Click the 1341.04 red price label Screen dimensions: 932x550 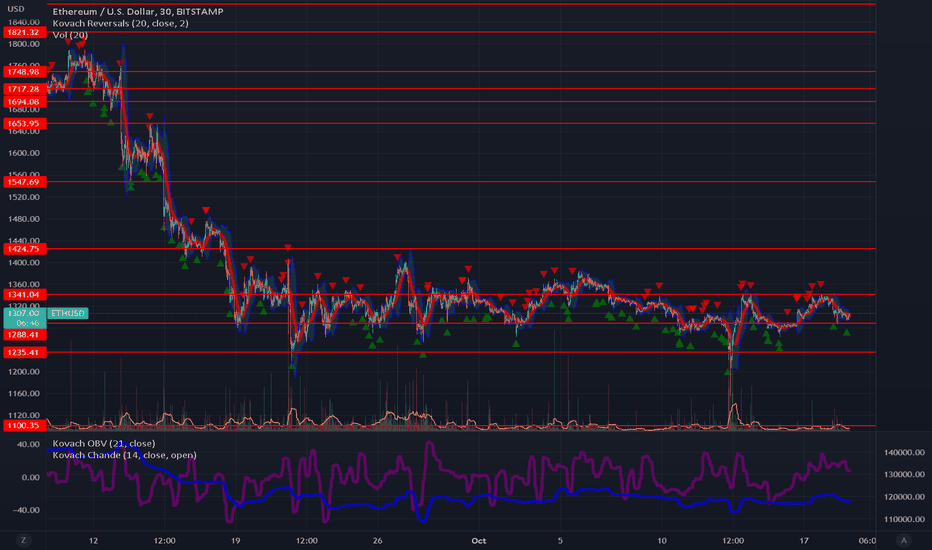[24, 295]
